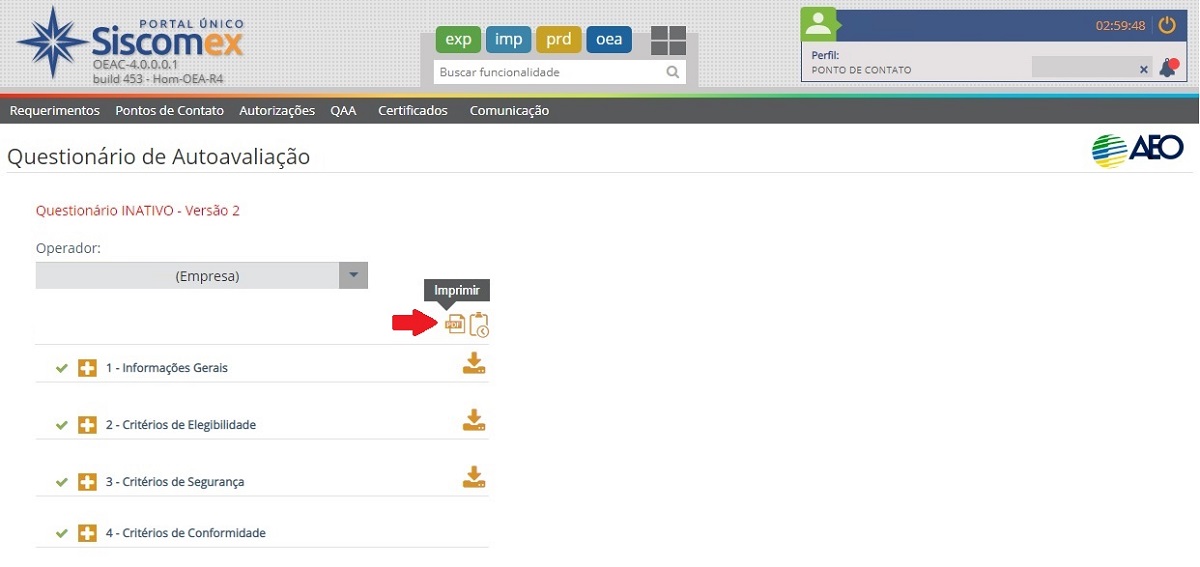1200x567 pixels.
Task: Open the four-squares modules grid icon
Action: pyautogui.click(x=668, y=40)
